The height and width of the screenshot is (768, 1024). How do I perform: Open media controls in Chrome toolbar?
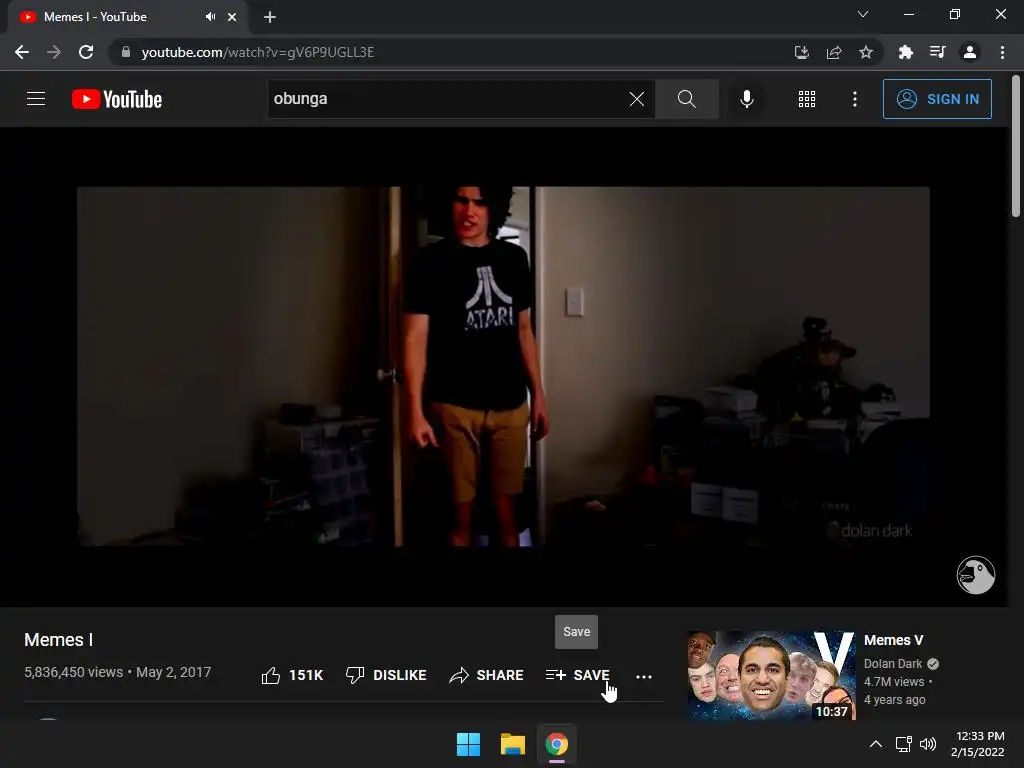pos(938,52)
